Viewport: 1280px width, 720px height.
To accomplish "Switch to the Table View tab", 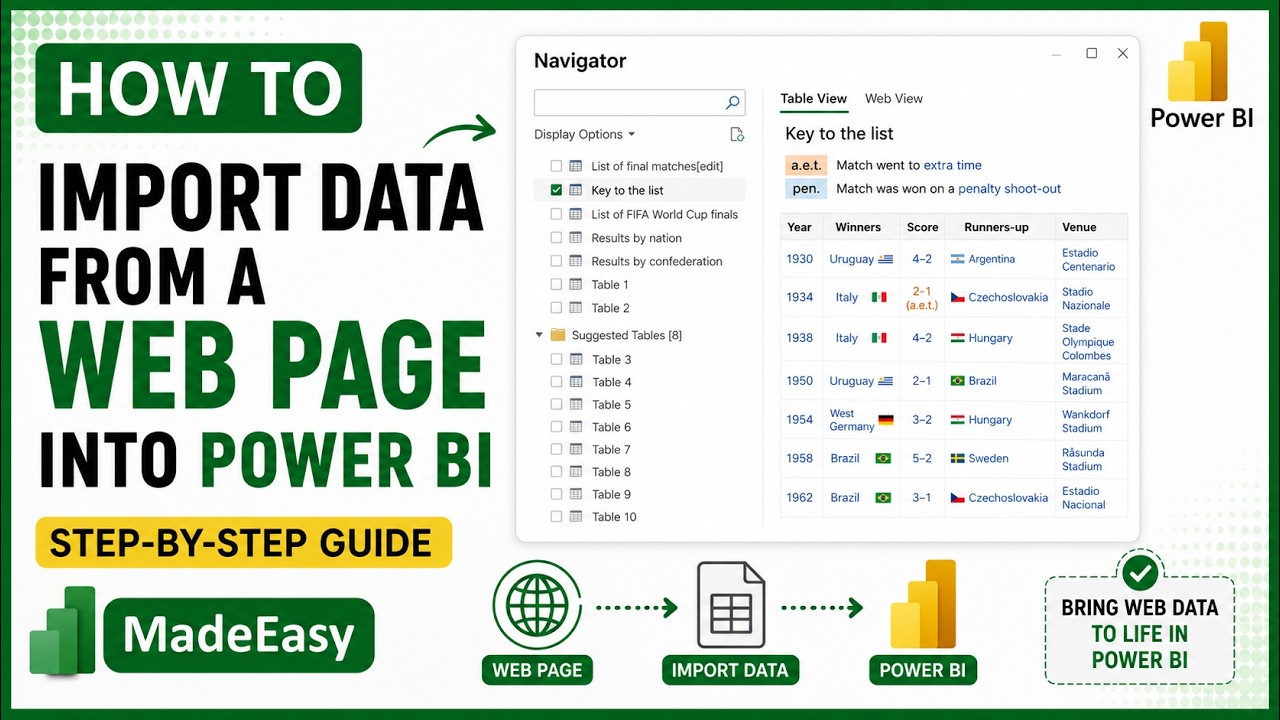I will click(813, 98).
